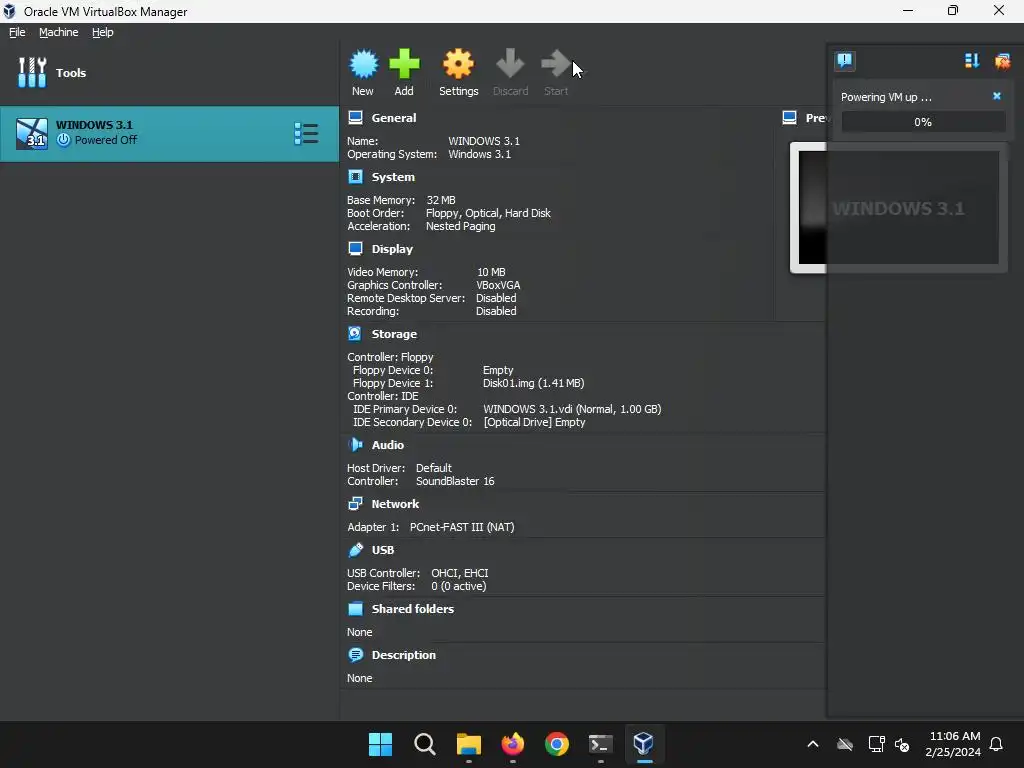
Task: Toggle notification sort order arrows icon
Action: (972, 61)
